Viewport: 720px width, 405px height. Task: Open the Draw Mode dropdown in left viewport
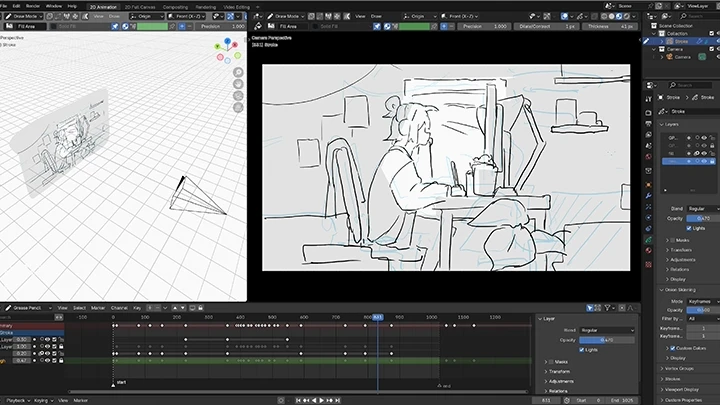click(22, 17)
